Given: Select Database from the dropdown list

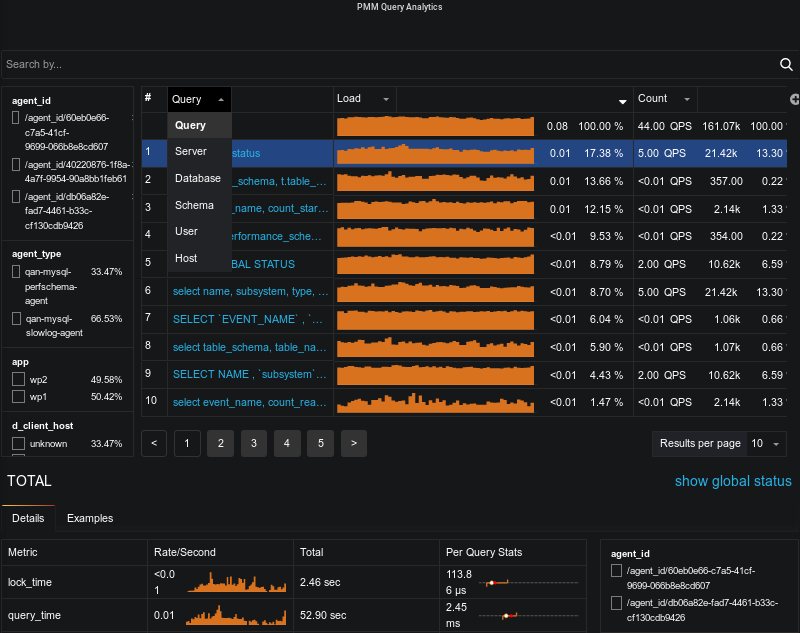Looking at the screenshot, I should pos(198,178).
